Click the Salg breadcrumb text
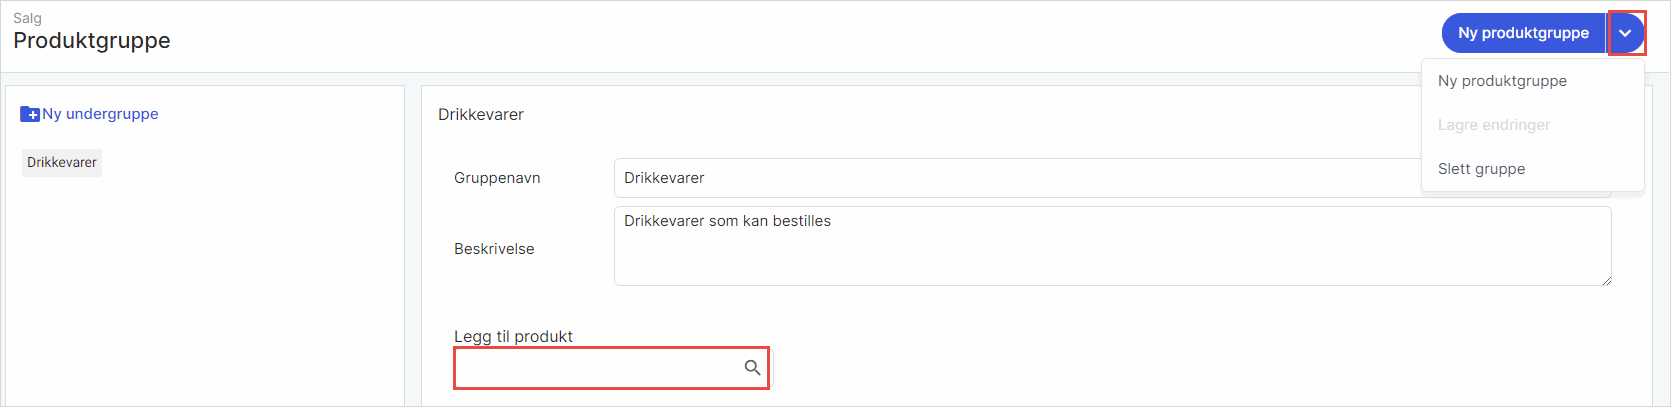Image resolution: width=1671 pixels, height=407 pixels. (27, 18)
